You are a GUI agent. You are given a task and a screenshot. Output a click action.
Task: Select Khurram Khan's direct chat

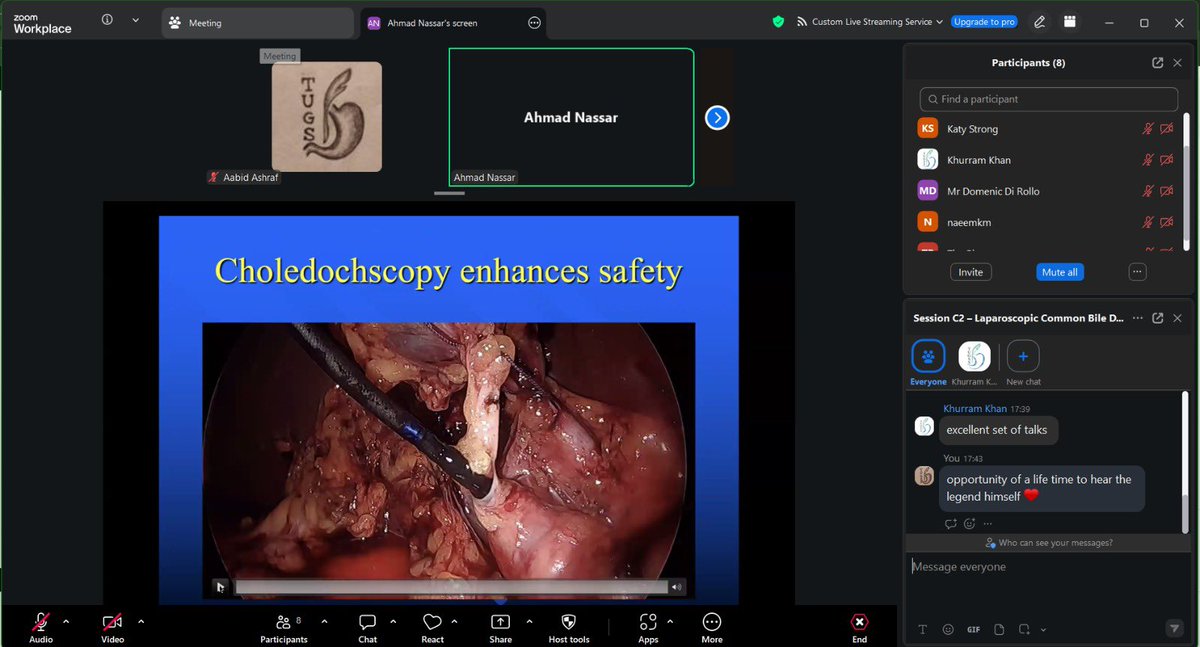pyautogui.click(x=974, y=363)
